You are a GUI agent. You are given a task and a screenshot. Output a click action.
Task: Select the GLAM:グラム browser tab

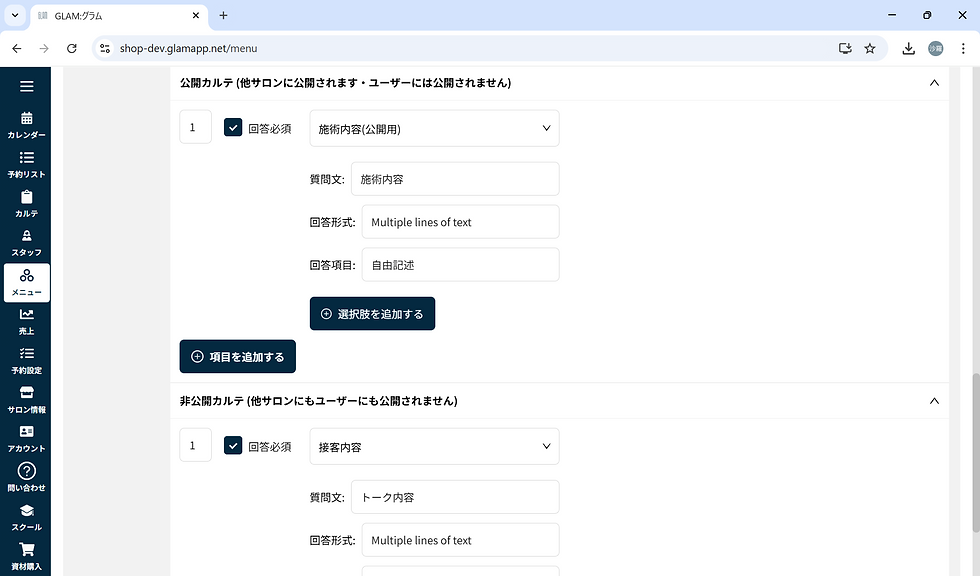coord(119,16)
